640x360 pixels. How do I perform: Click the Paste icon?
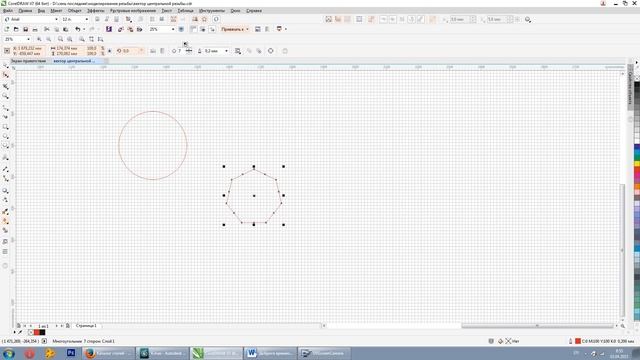(65, 29)
